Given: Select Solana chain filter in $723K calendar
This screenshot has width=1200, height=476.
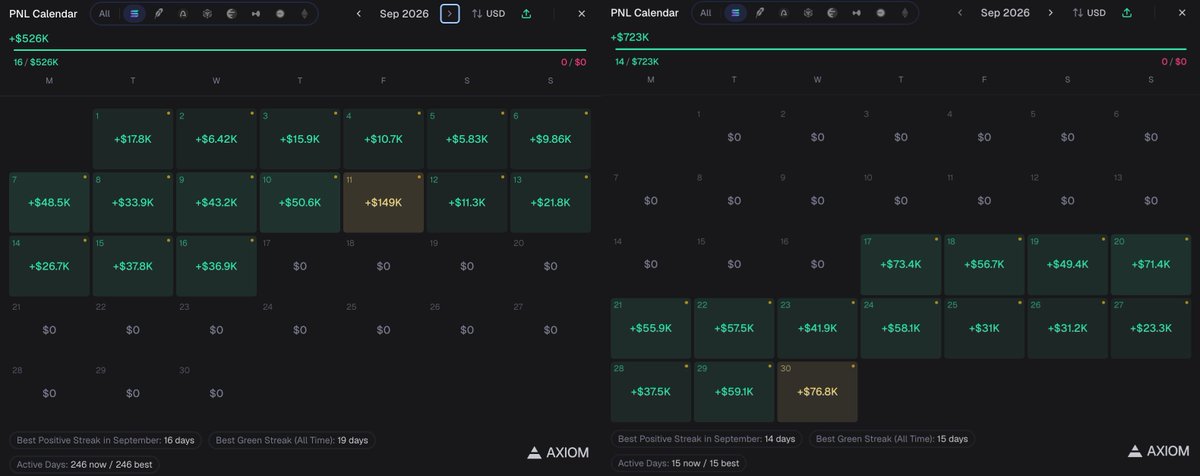Looking at the screenshot, I should point(736,13).
